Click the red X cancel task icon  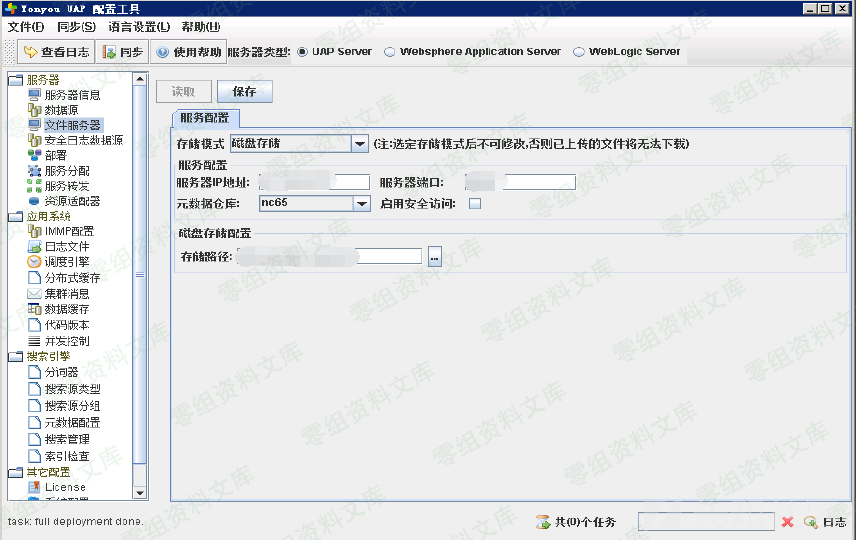(x=788, y=522)
